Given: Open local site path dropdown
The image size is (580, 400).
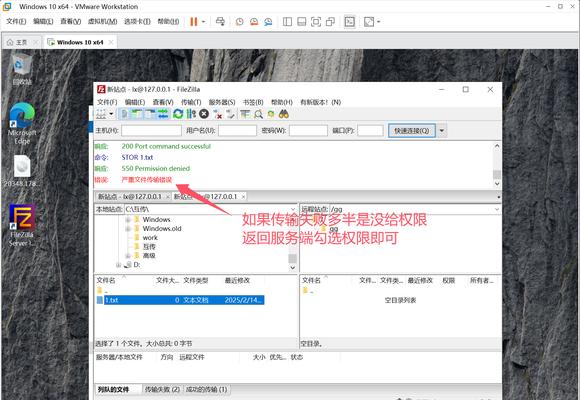Looking at the screenshot, I should [293, 209].
